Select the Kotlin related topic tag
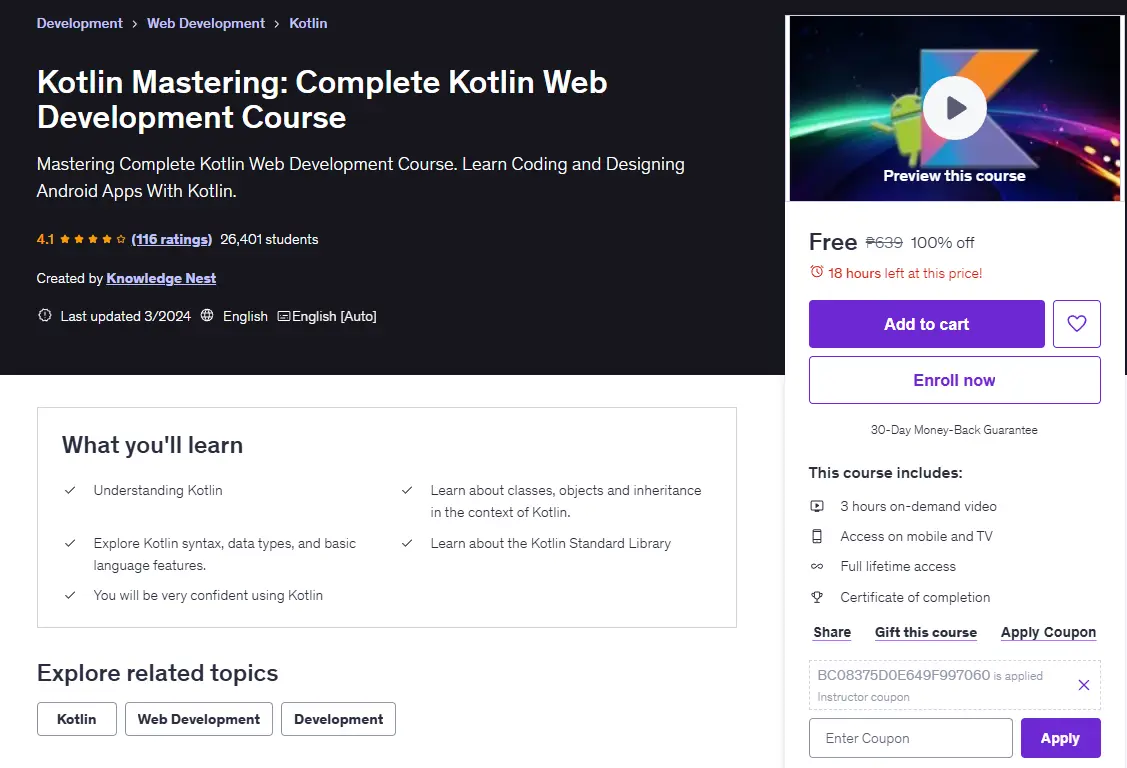This screenshot has width=1127, height=768. [x=77, y=719]
